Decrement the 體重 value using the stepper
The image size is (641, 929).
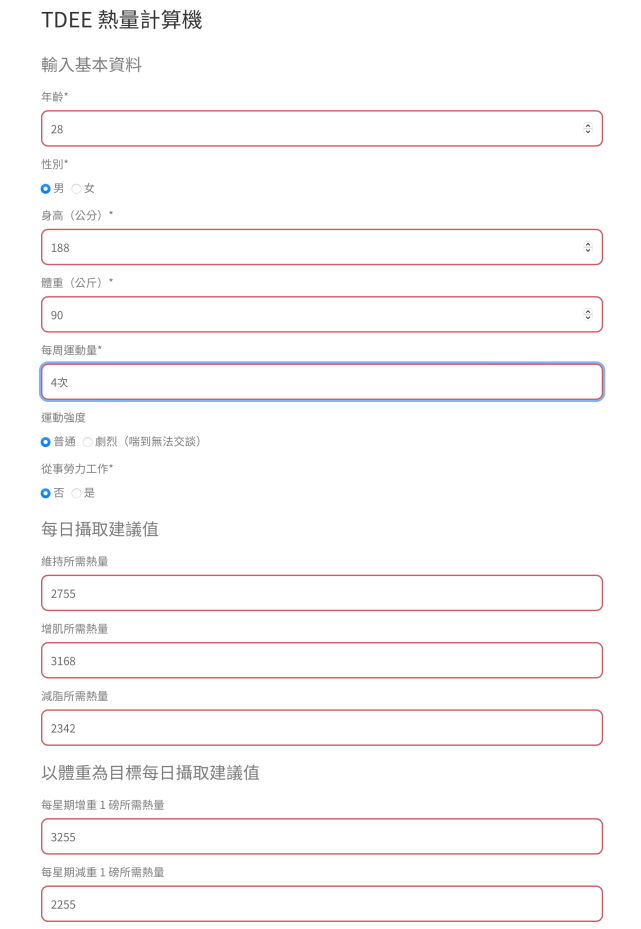[588, 319]
